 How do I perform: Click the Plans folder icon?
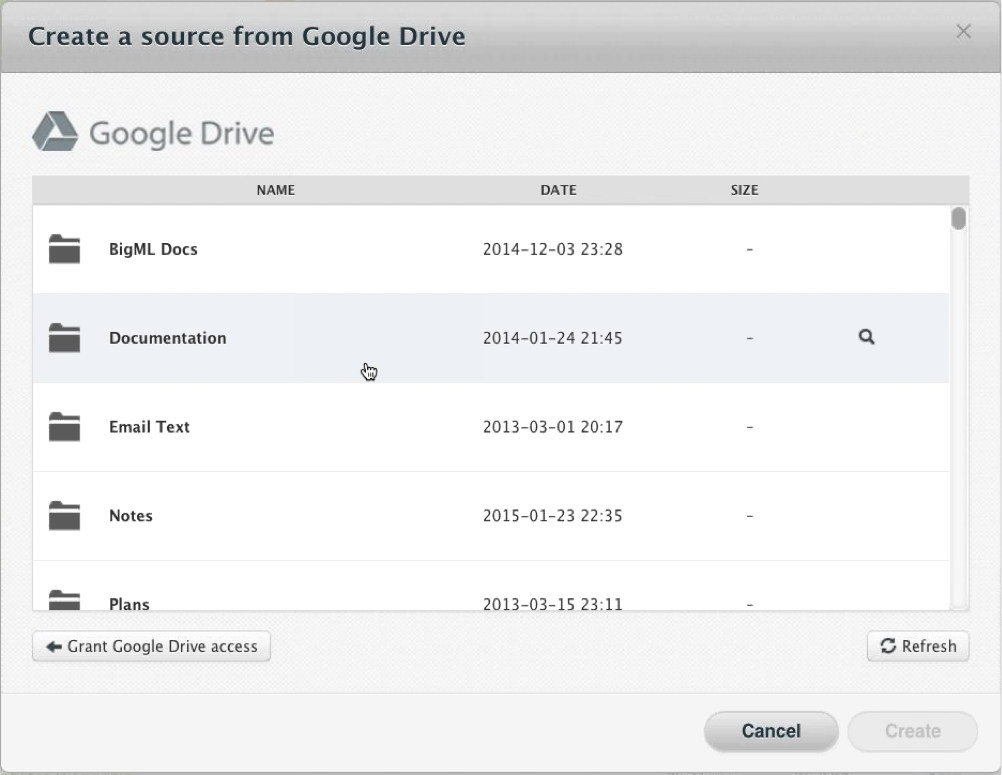tap(64, 600)
